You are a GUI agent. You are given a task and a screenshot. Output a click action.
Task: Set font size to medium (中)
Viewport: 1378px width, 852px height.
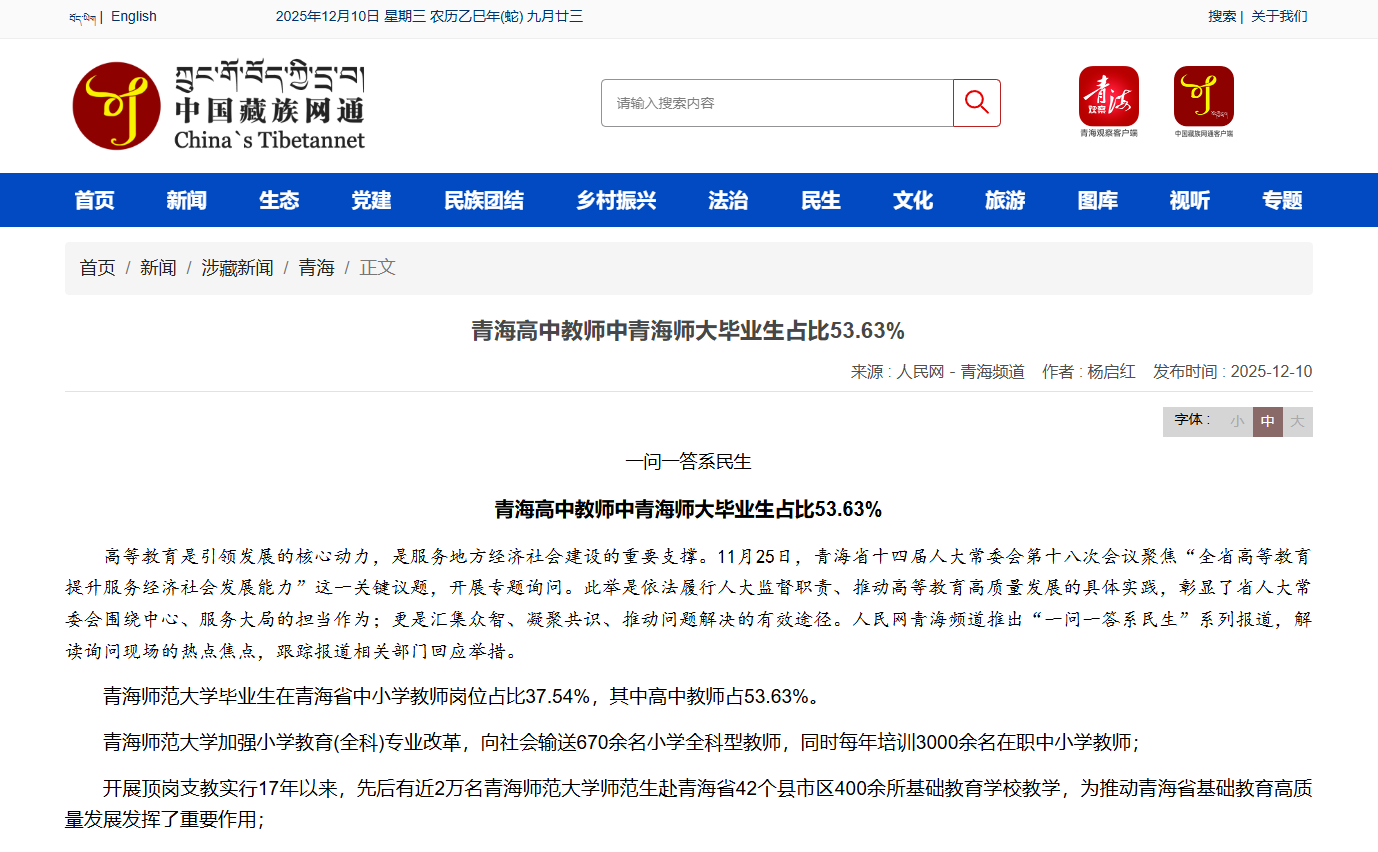point(1267,422)
